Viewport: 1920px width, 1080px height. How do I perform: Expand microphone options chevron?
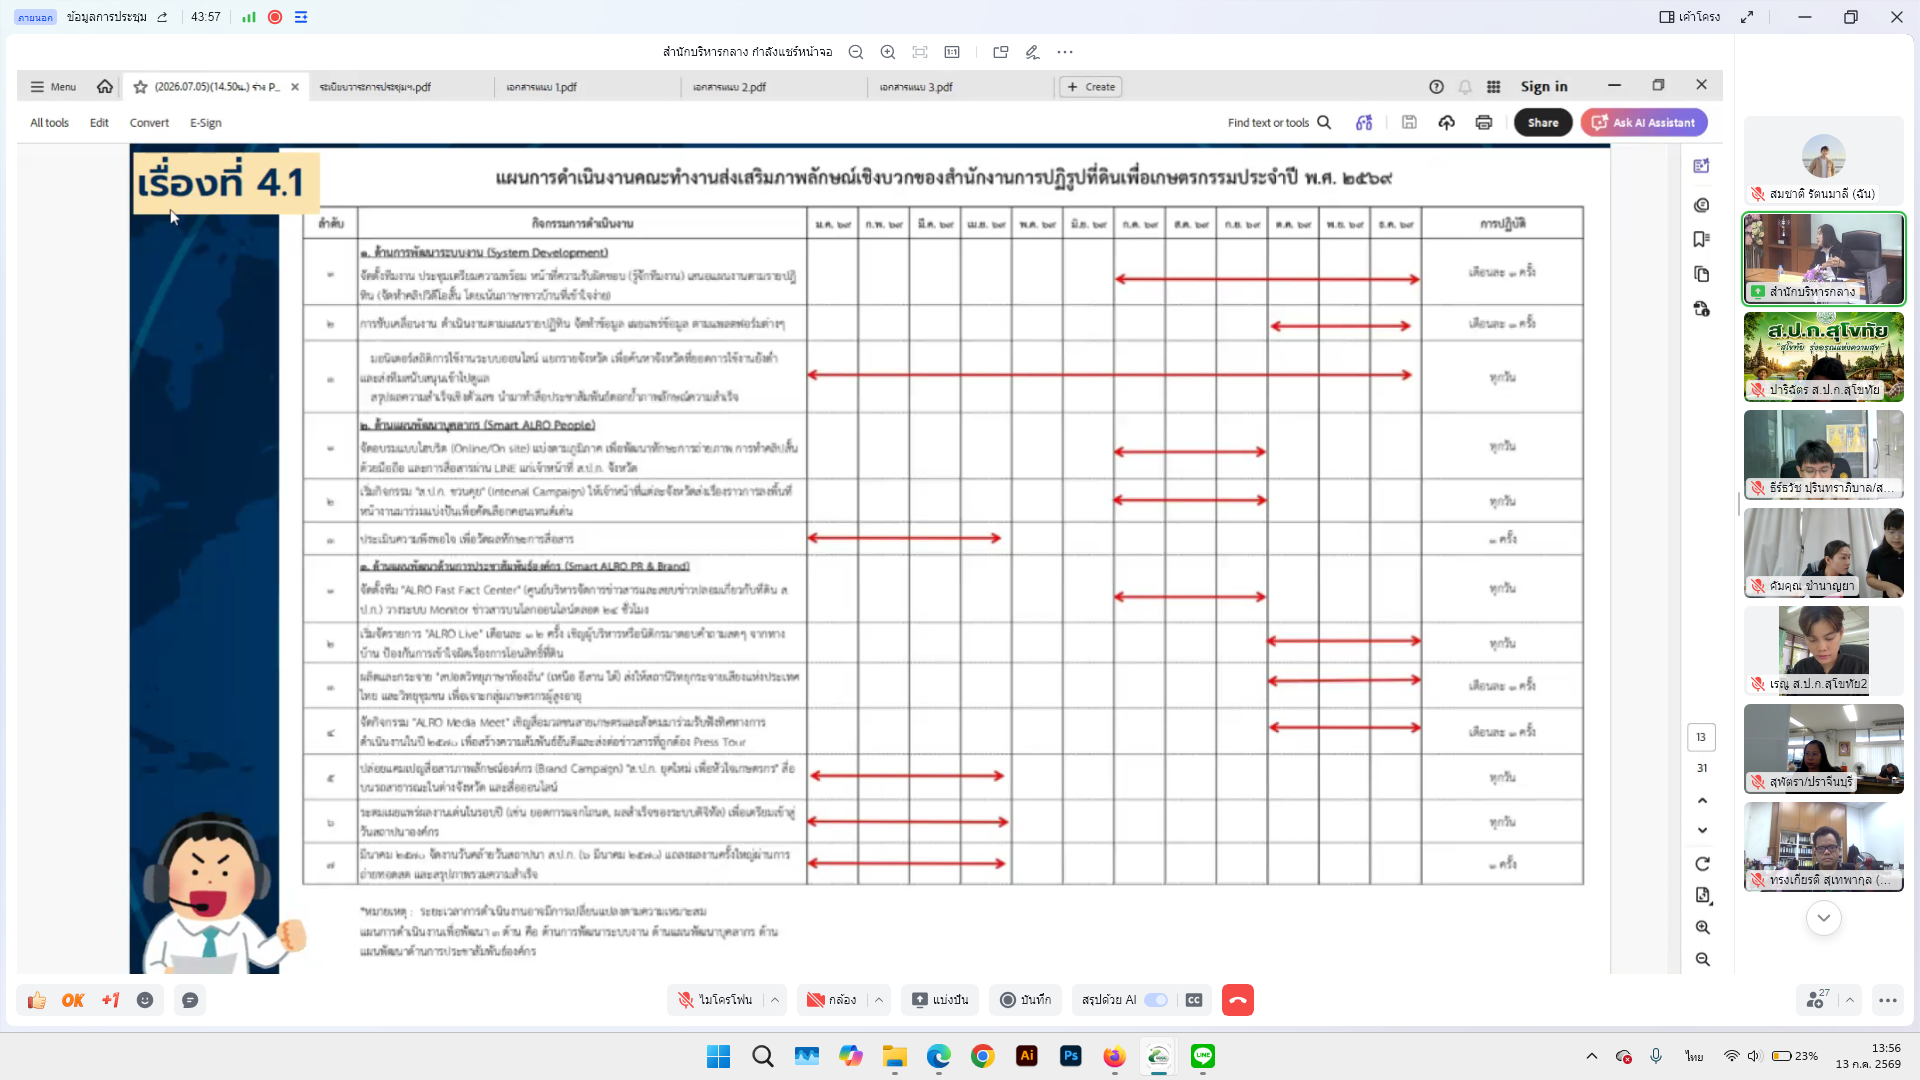775,1000
